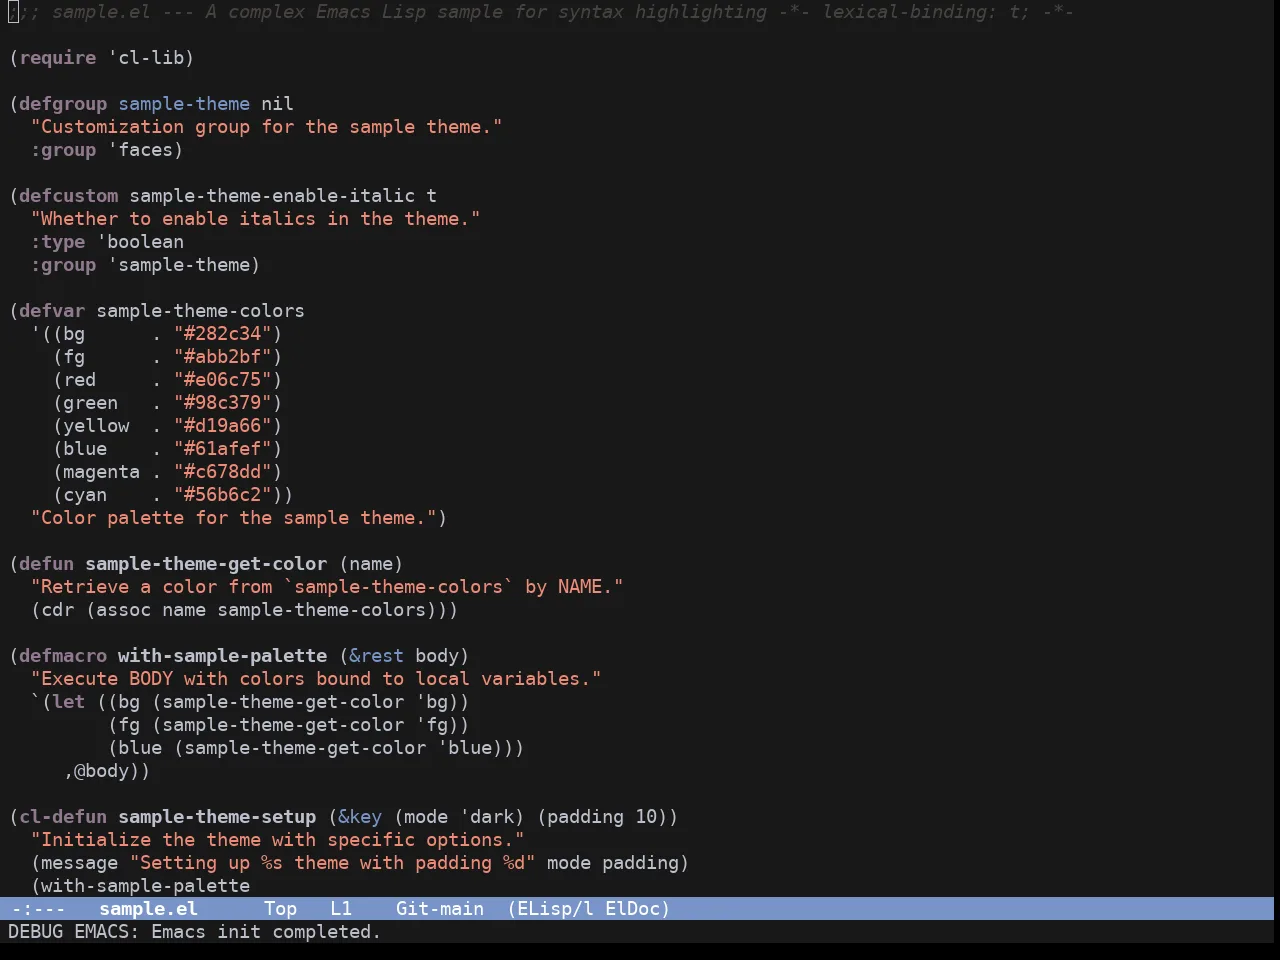This screenshot has height=960, width=1280.
Task: Click the defgroup keyword
Action: tap(63, 104)
